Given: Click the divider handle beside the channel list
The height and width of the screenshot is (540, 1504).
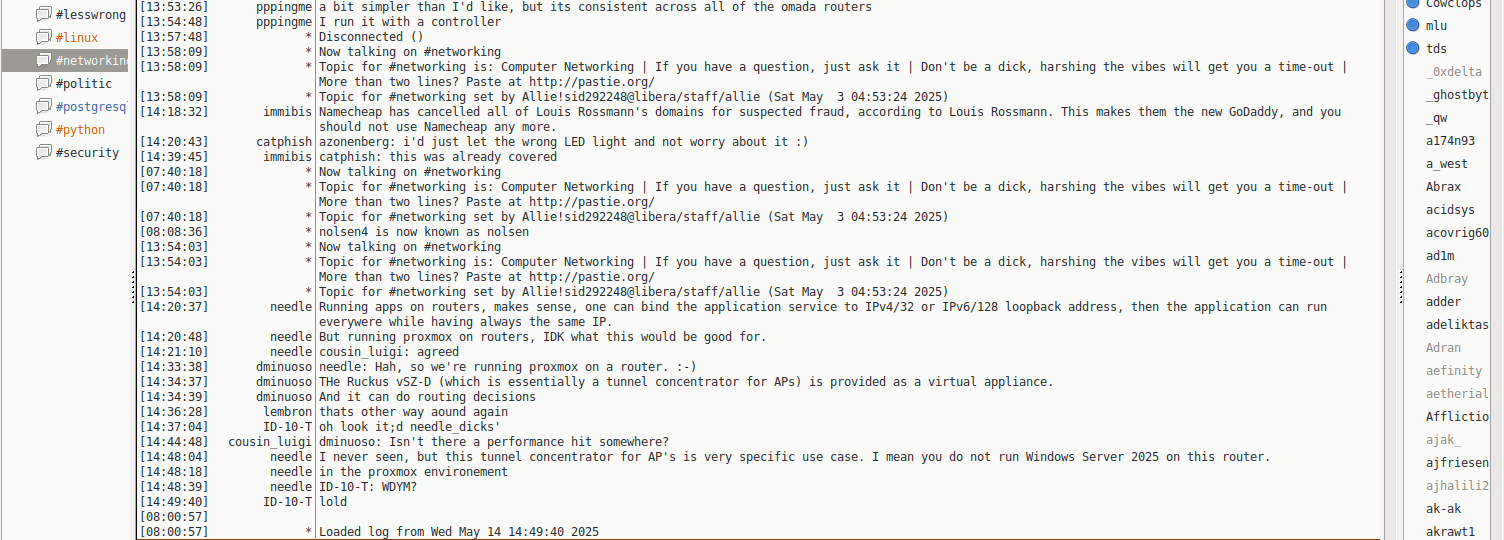Looking at the screenshot, I should click(133, 288).
